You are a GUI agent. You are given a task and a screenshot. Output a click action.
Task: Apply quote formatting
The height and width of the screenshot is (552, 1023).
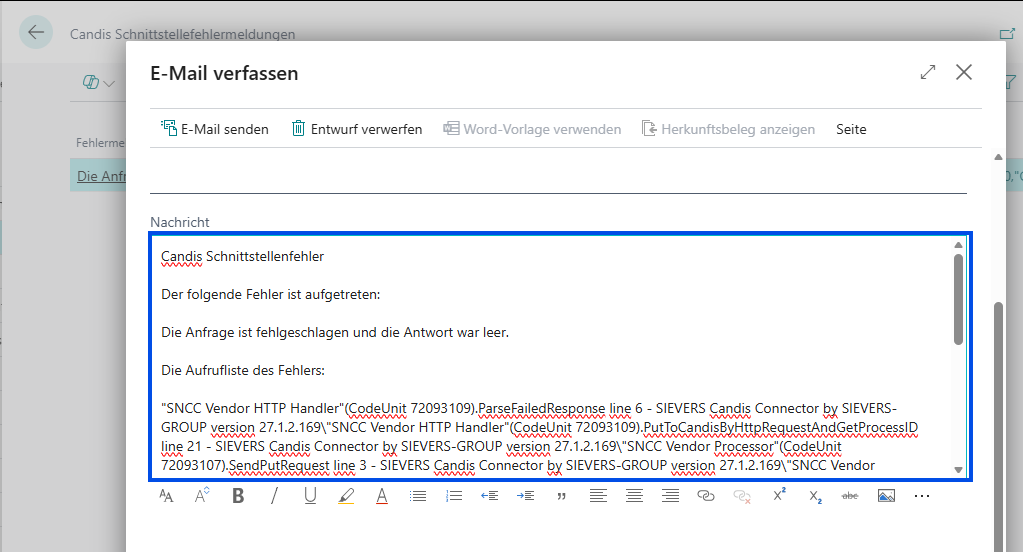(x=561, y=497)
